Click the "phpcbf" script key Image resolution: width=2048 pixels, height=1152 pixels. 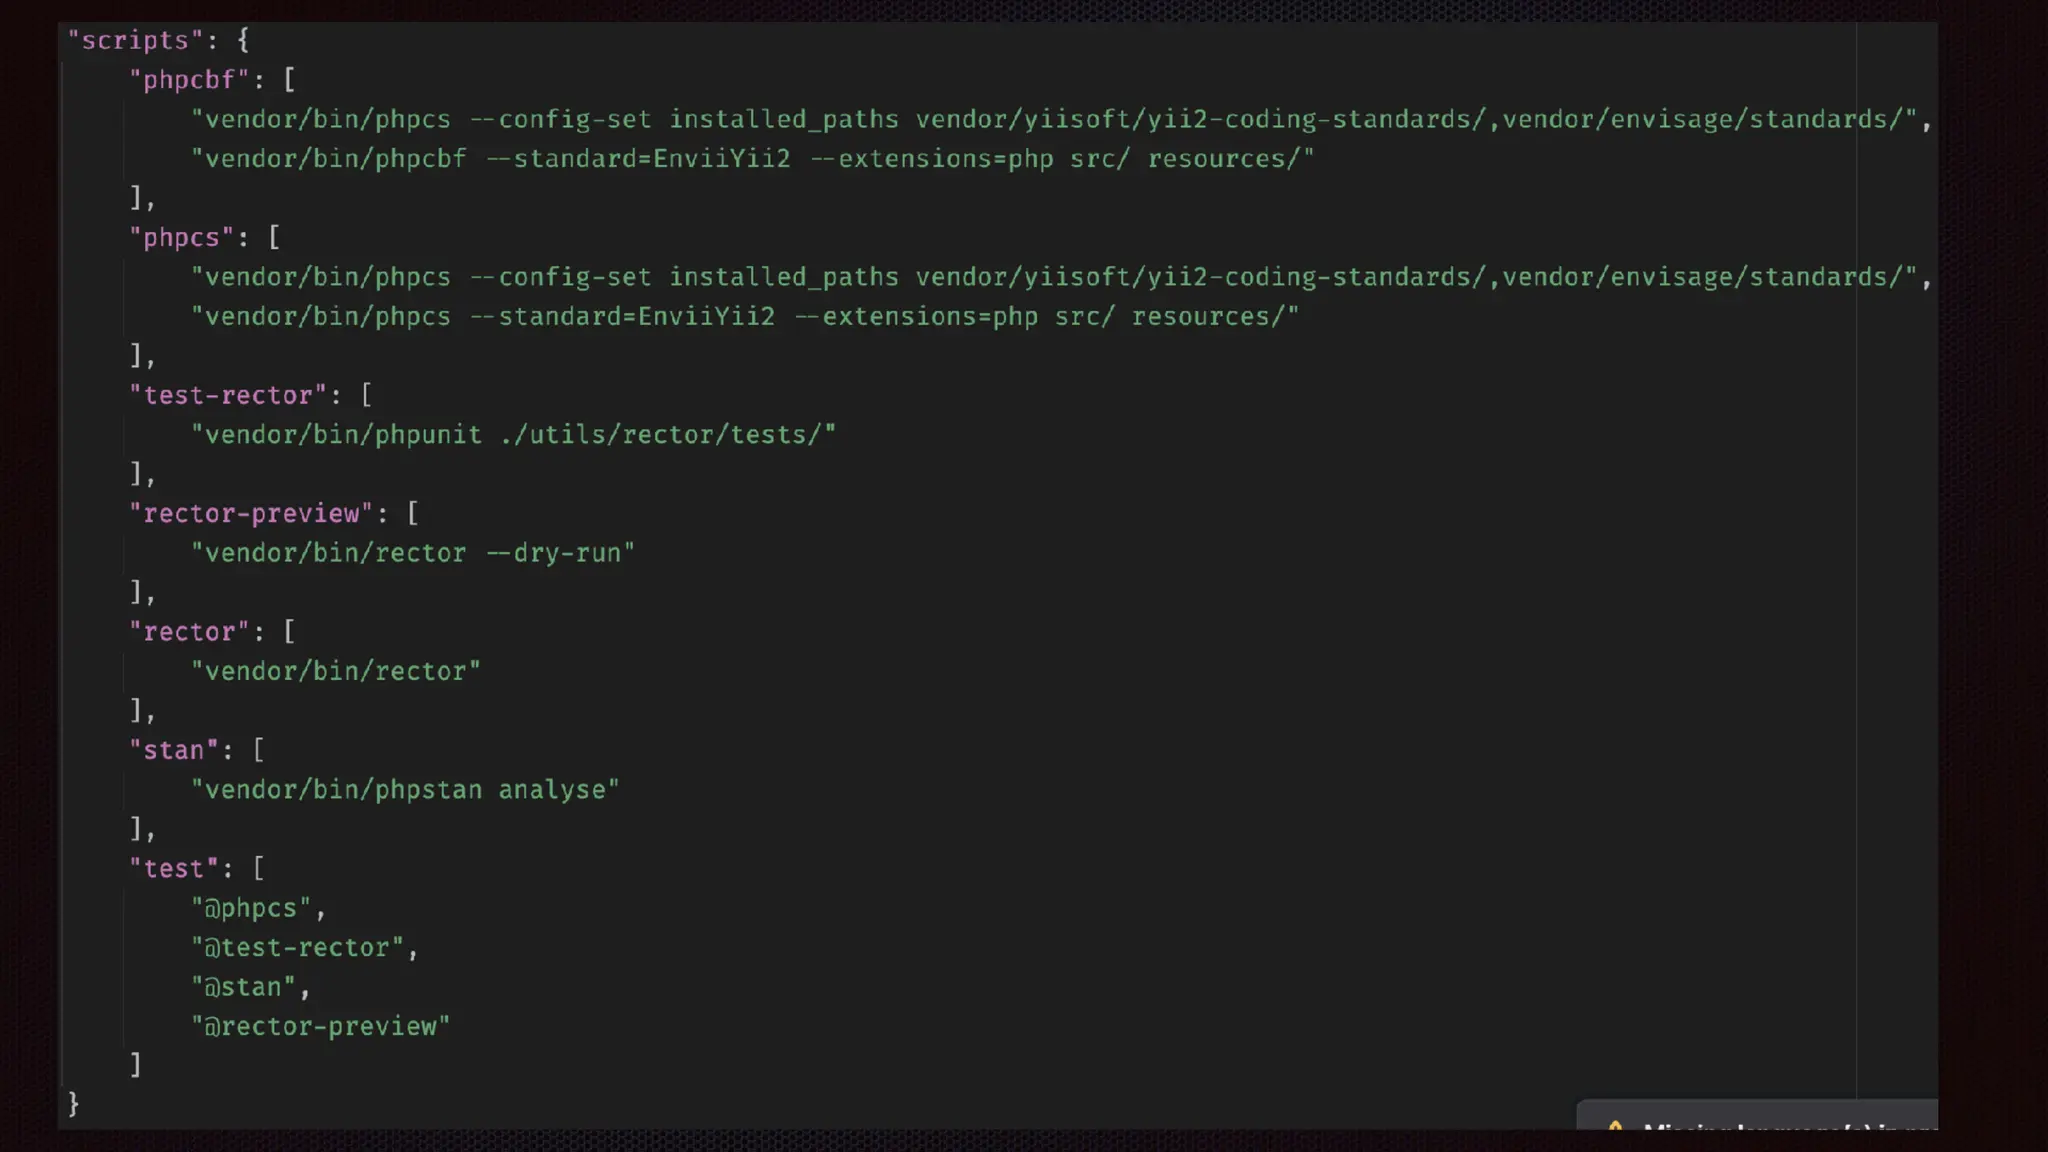189,80
